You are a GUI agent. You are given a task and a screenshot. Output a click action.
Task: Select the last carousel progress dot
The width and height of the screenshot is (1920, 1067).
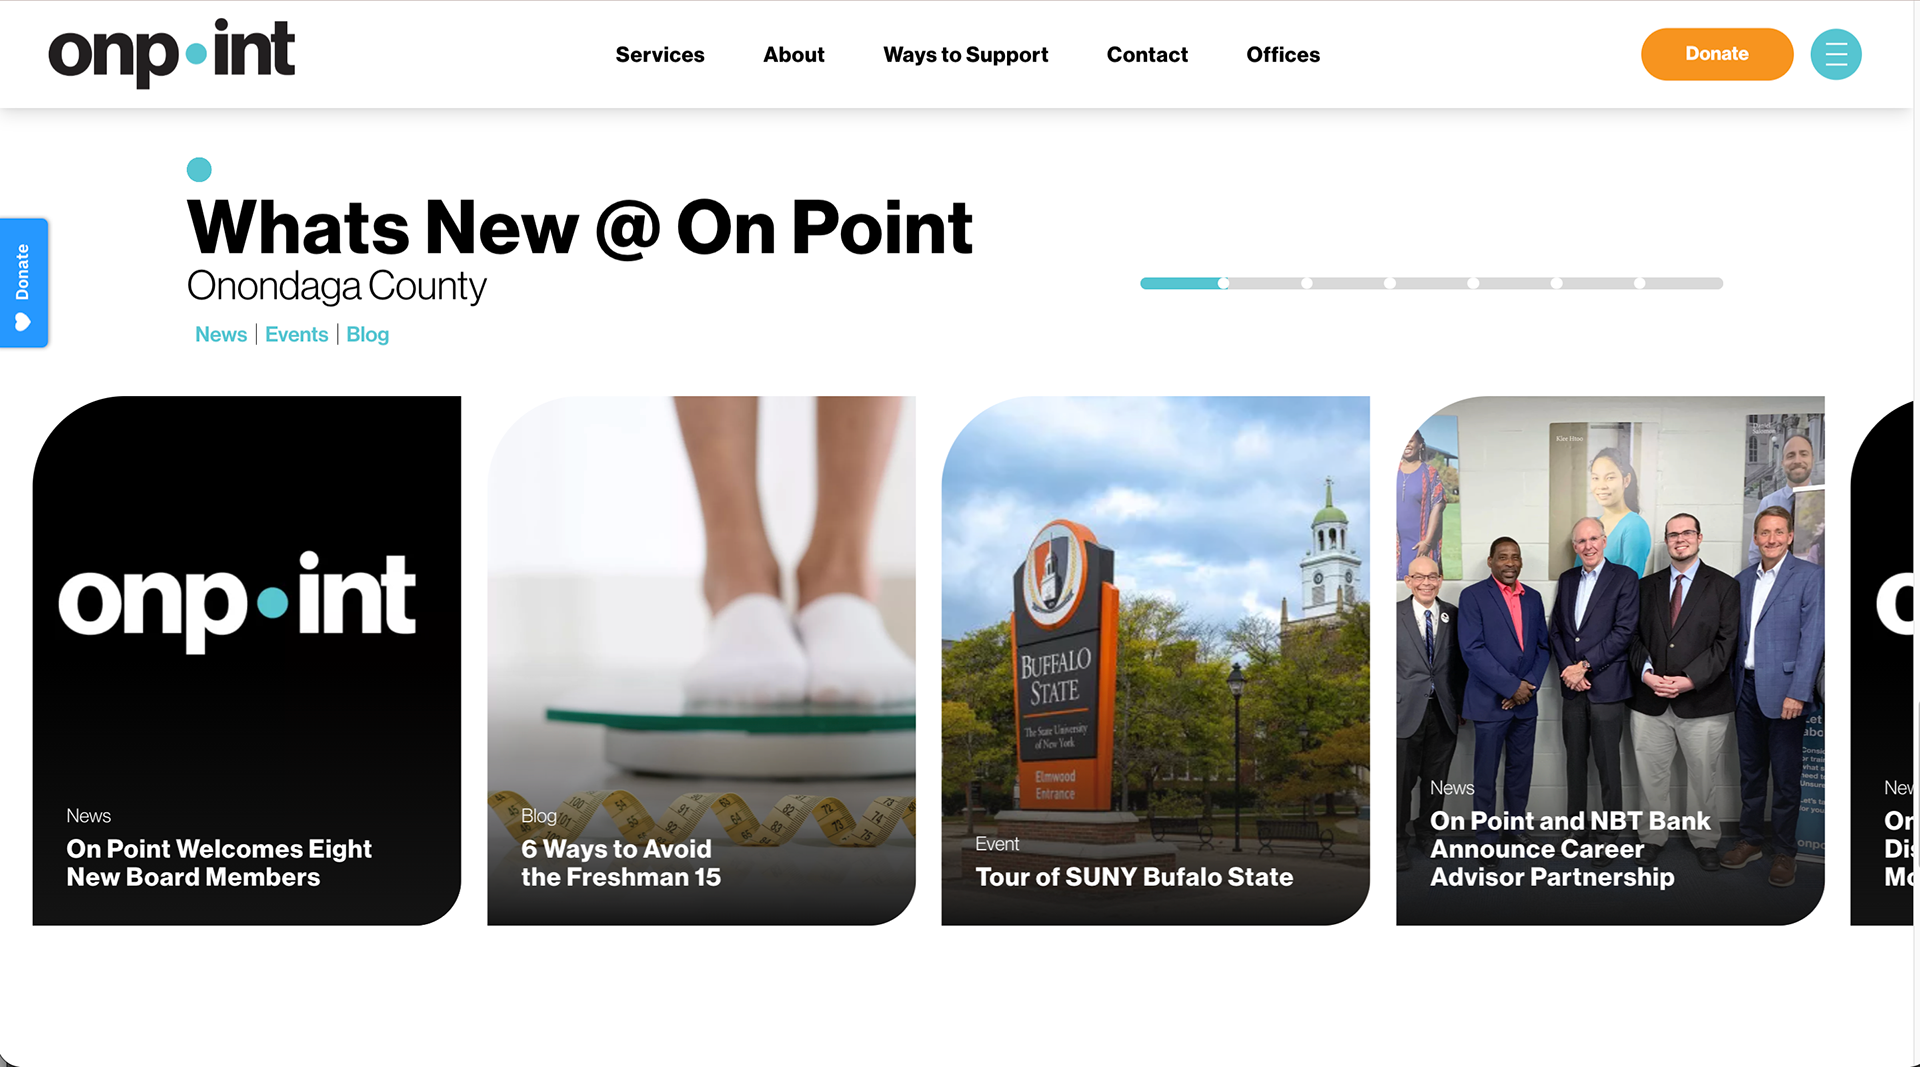coord(1640,283)
